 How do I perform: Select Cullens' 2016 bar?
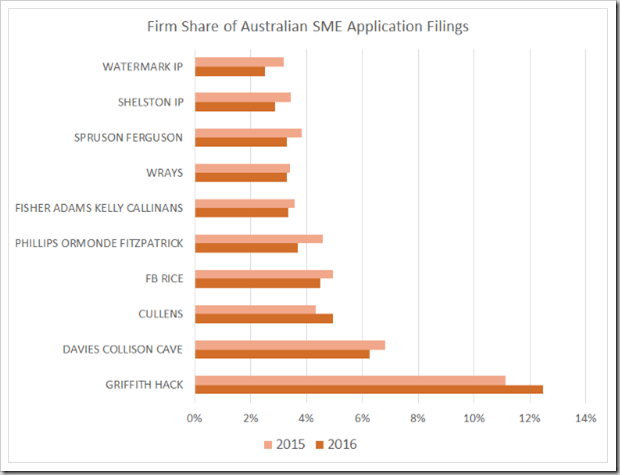[264, 319]
